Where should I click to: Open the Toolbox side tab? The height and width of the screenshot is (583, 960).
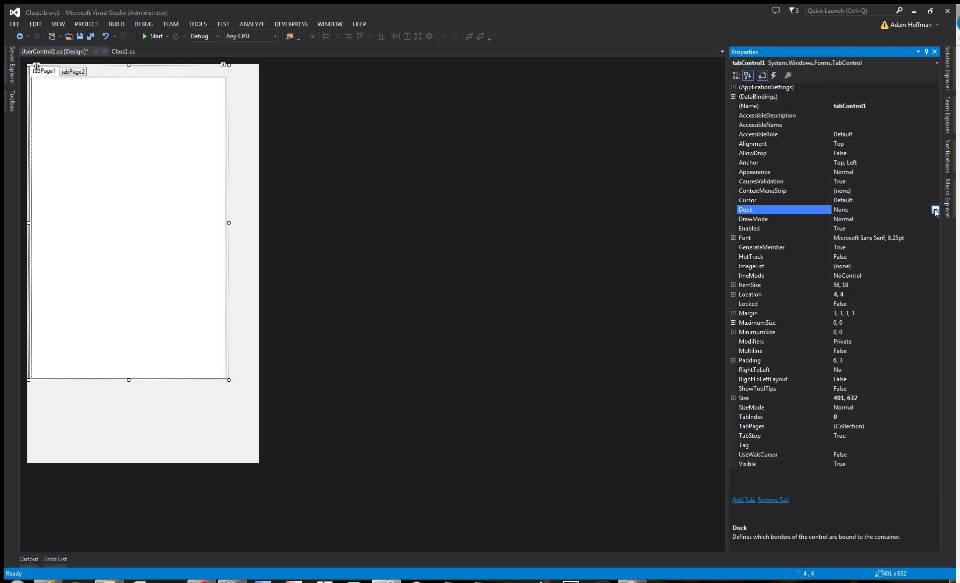pos(12,100)
